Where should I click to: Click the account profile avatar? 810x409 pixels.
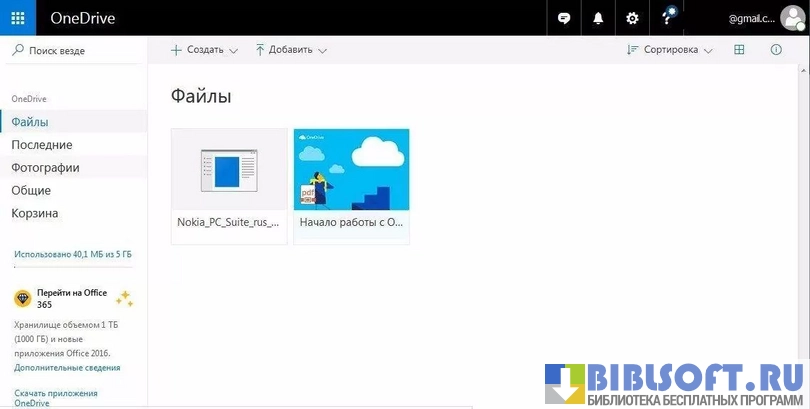(x=792, y=18)
